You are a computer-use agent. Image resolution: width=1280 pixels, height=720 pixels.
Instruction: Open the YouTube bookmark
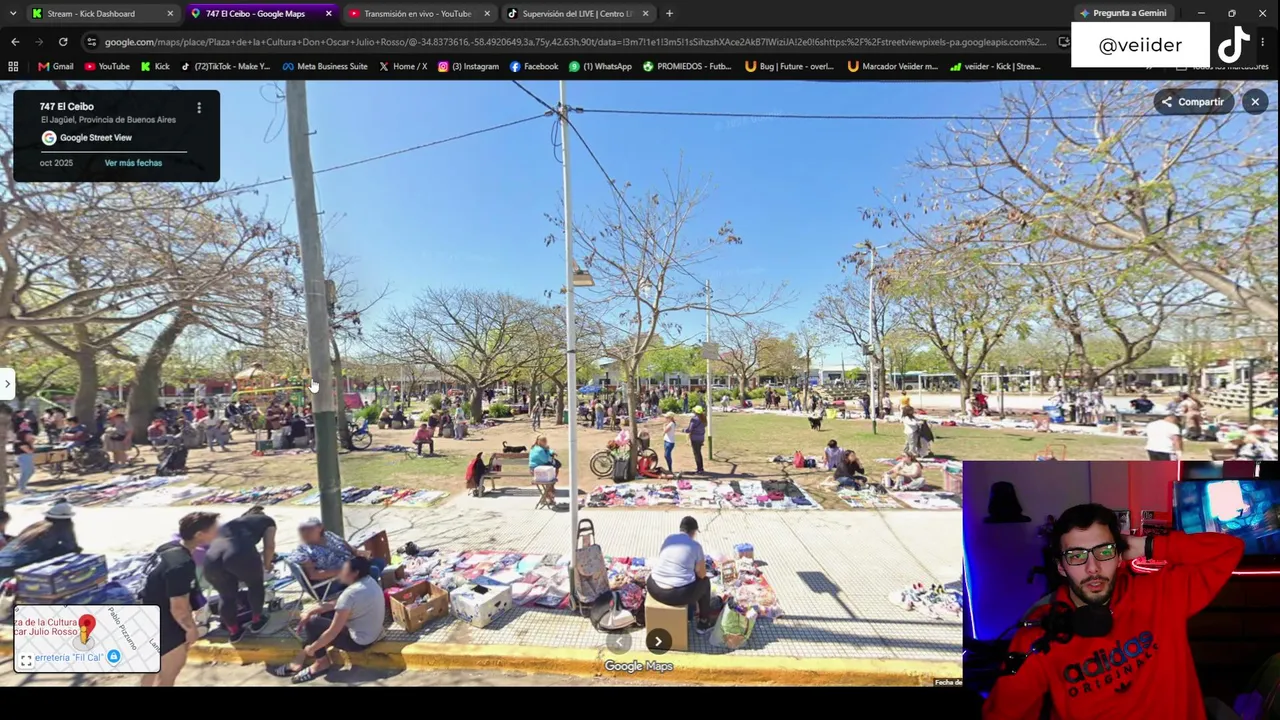click(107, 66)
